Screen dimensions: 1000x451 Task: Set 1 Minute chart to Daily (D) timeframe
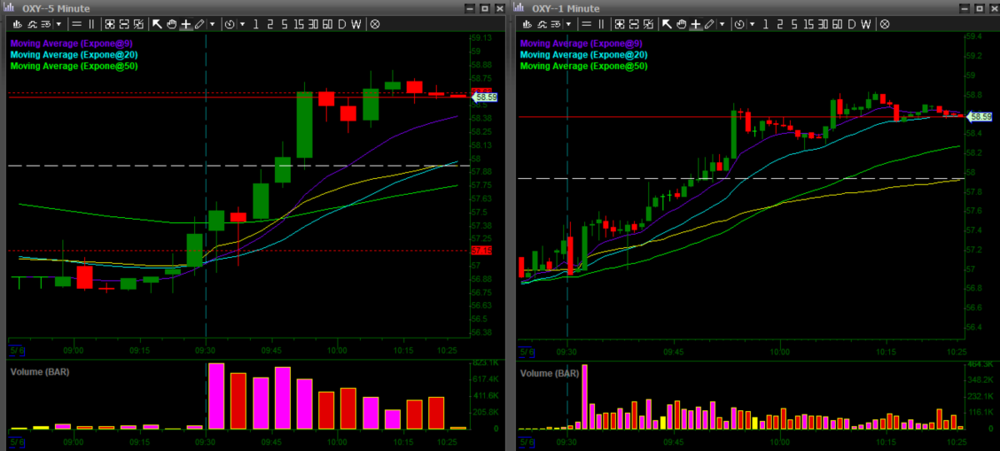851,22
